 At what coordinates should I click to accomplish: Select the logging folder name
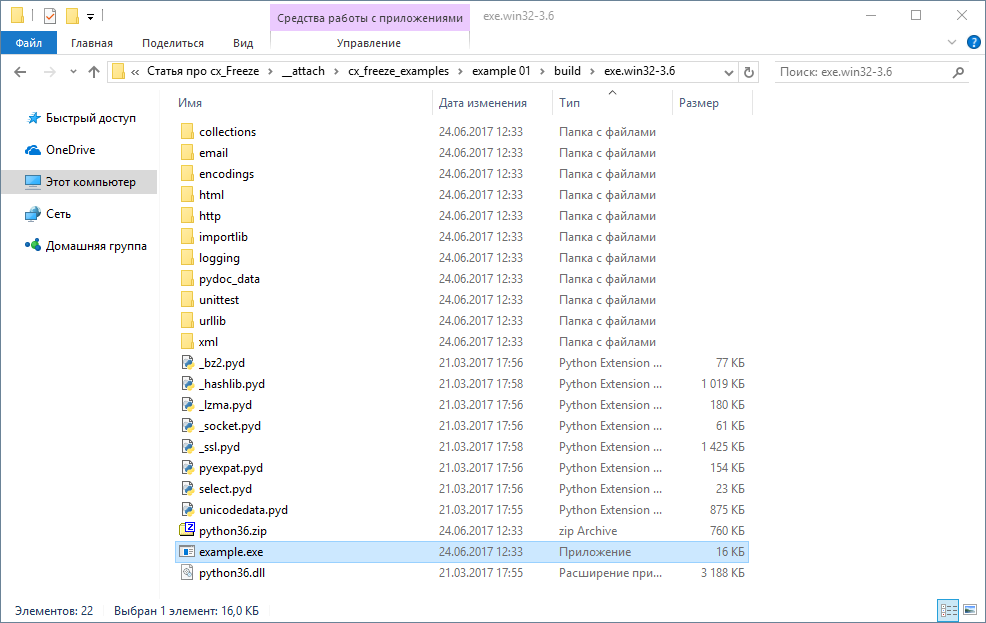coord(219,258)
